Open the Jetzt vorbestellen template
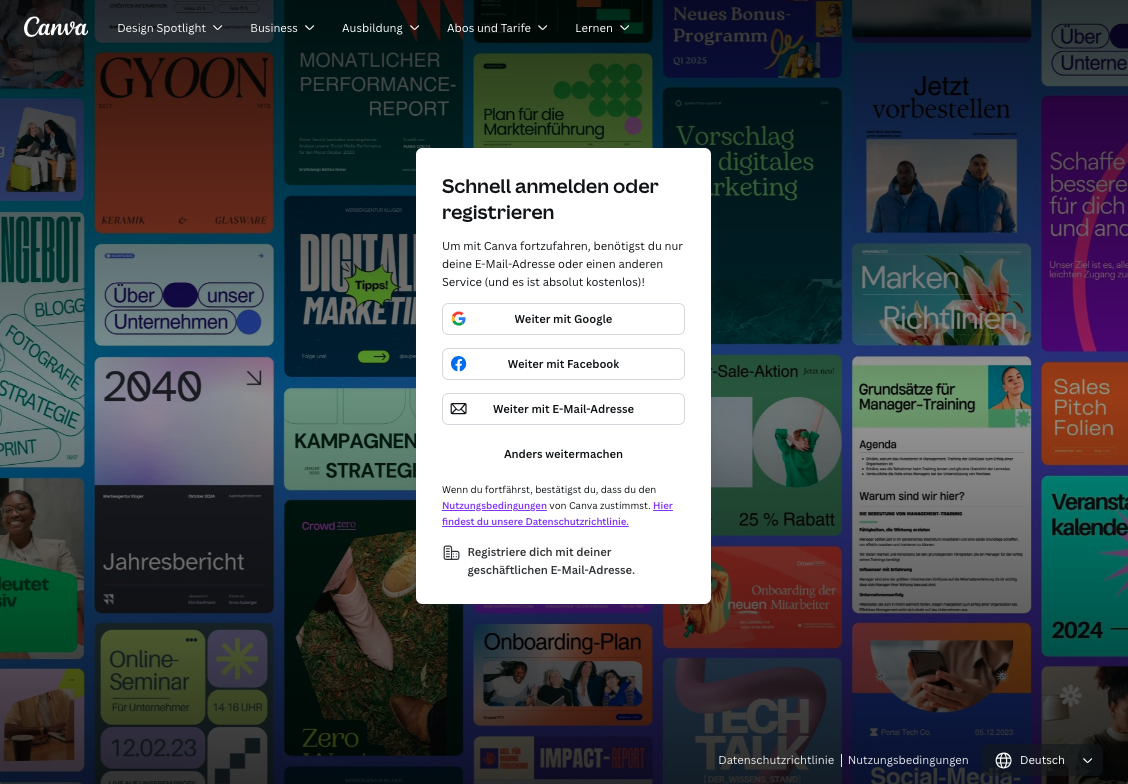The height and width of the screenshot is (784, 1128). pos(941,142)
